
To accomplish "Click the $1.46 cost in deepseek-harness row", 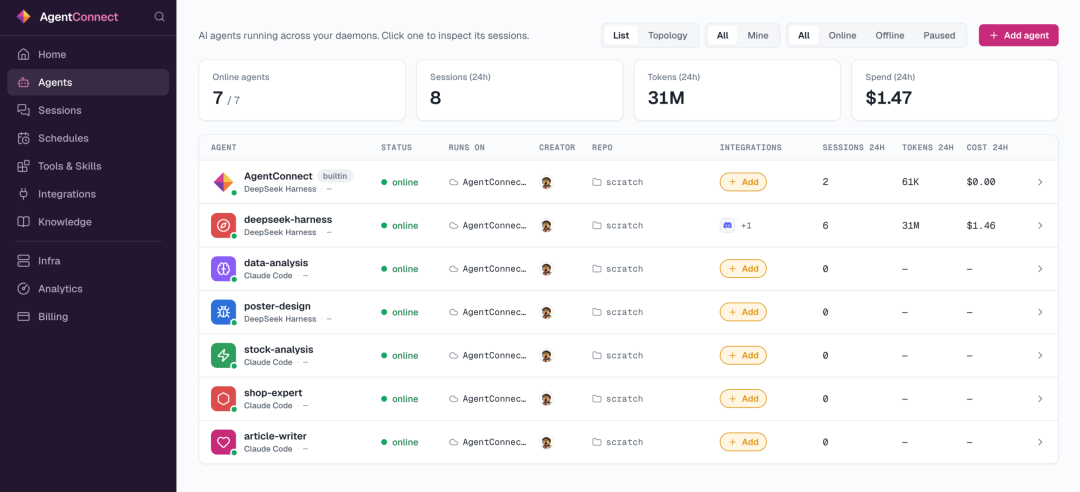I will point(981,225).
